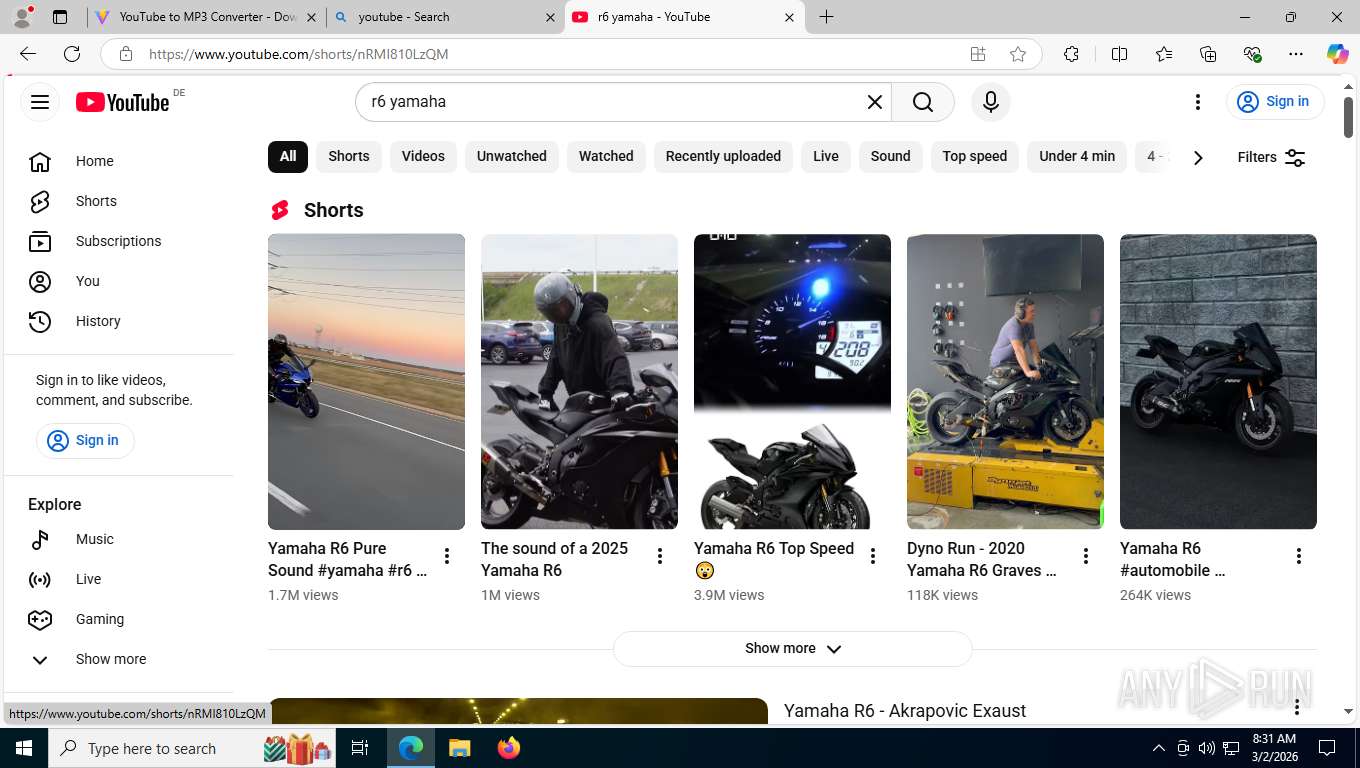1360x768 pixels.
Task: Select the Watched filter chip
Action: tap(606, 156)
